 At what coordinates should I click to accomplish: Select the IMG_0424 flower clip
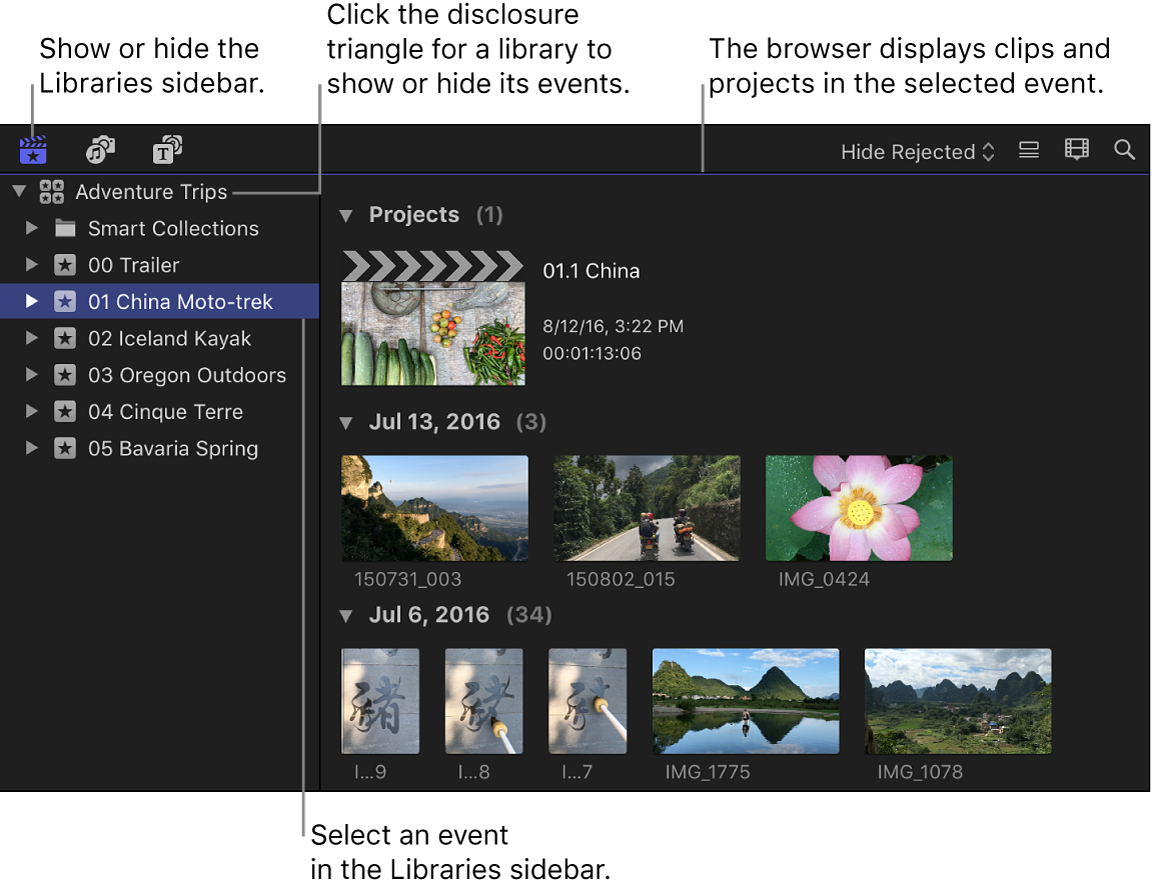point(858,507)
